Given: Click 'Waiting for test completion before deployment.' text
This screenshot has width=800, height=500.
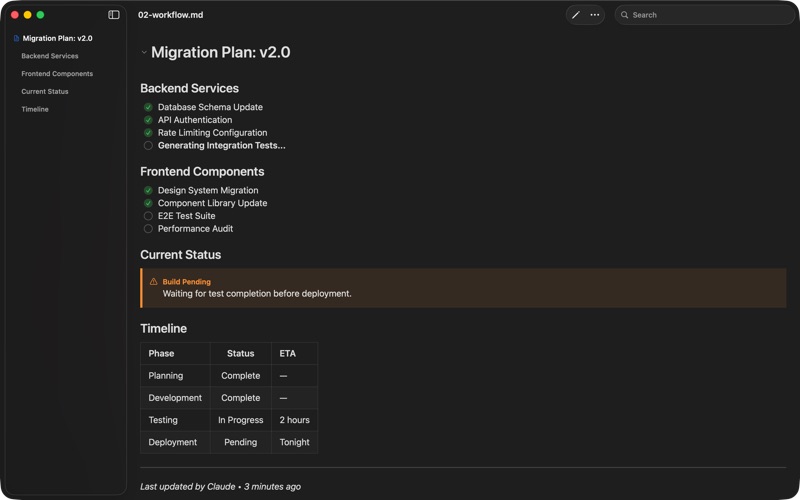Looking at the screenshot, I should [x=257, y=294].
